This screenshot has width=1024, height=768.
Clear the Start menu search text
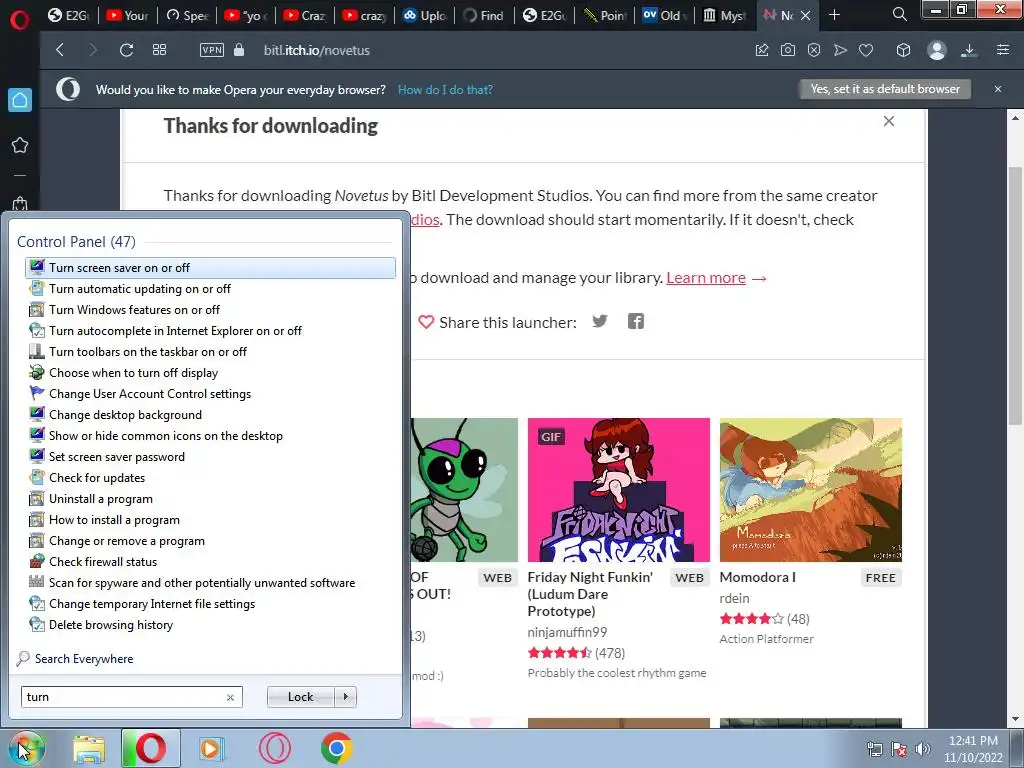coord(231,697)
